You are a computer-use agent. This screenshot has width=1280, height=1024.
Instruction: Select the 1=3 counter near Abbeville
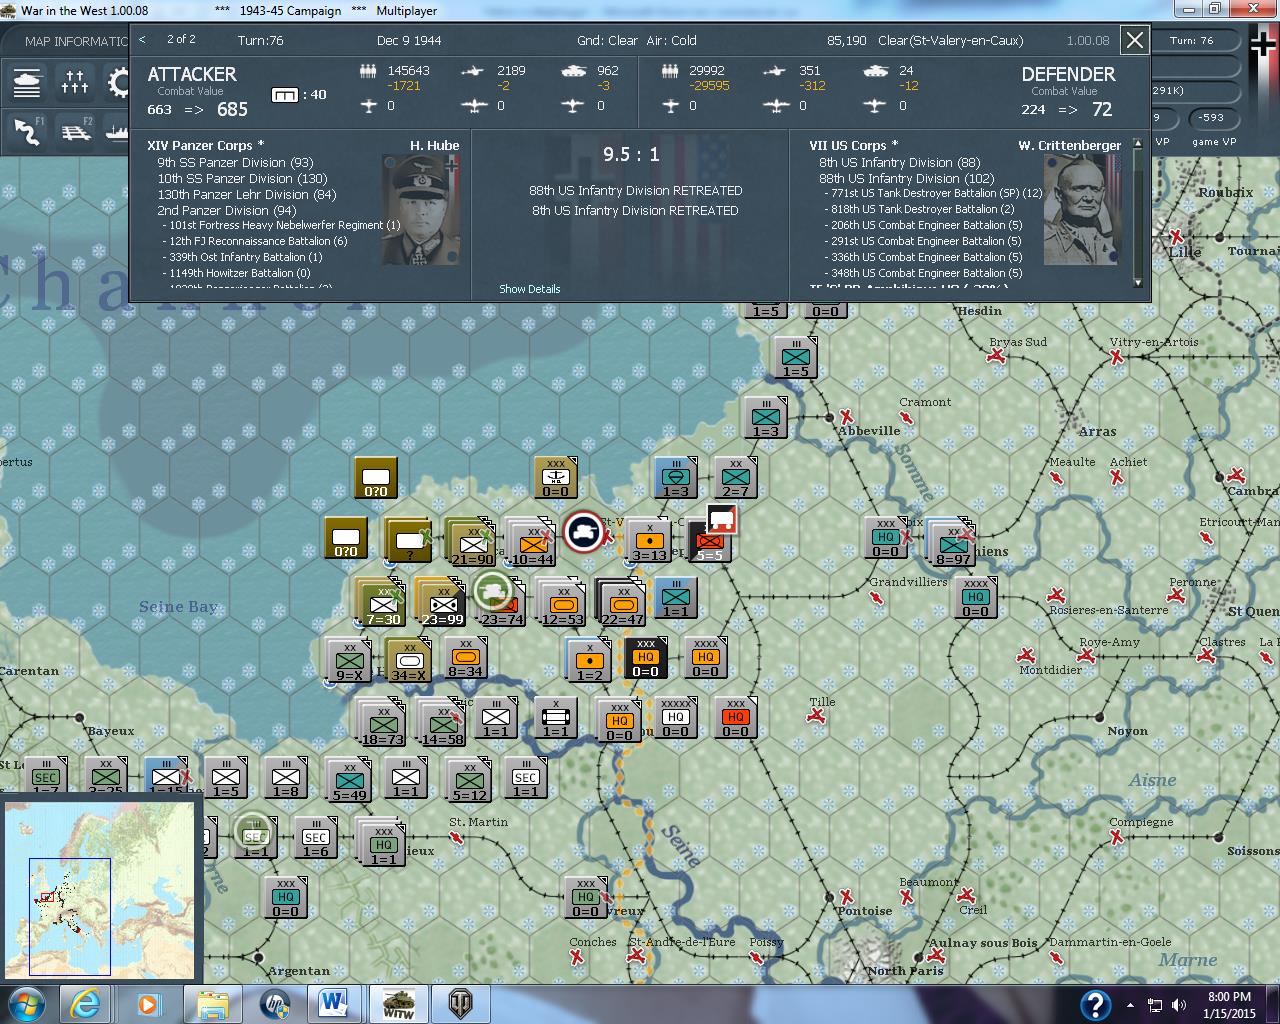[x=765, y=419]
